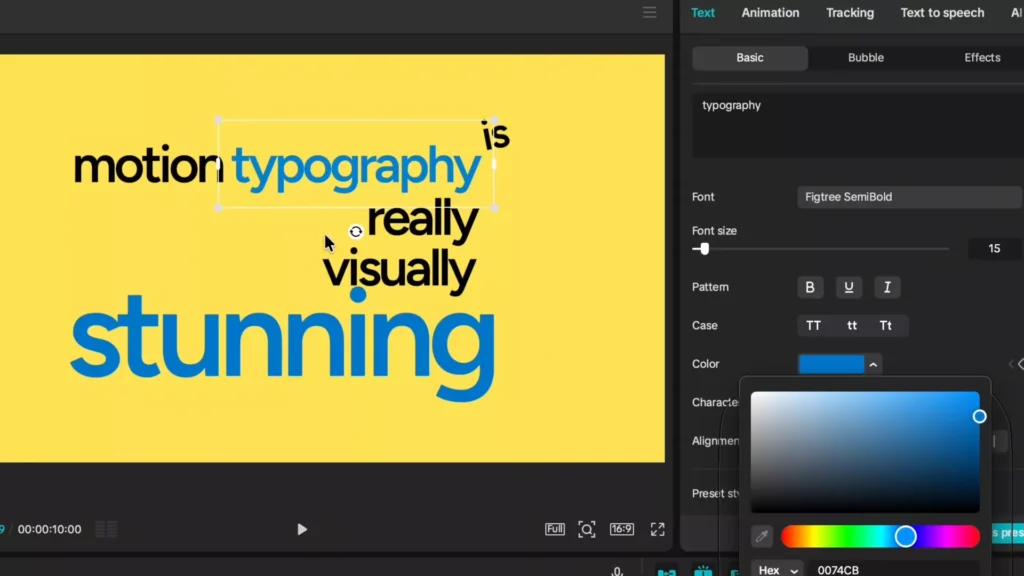Enable italic styling on the text
This screenshot has height=576, width=1024.
(887, 287)
